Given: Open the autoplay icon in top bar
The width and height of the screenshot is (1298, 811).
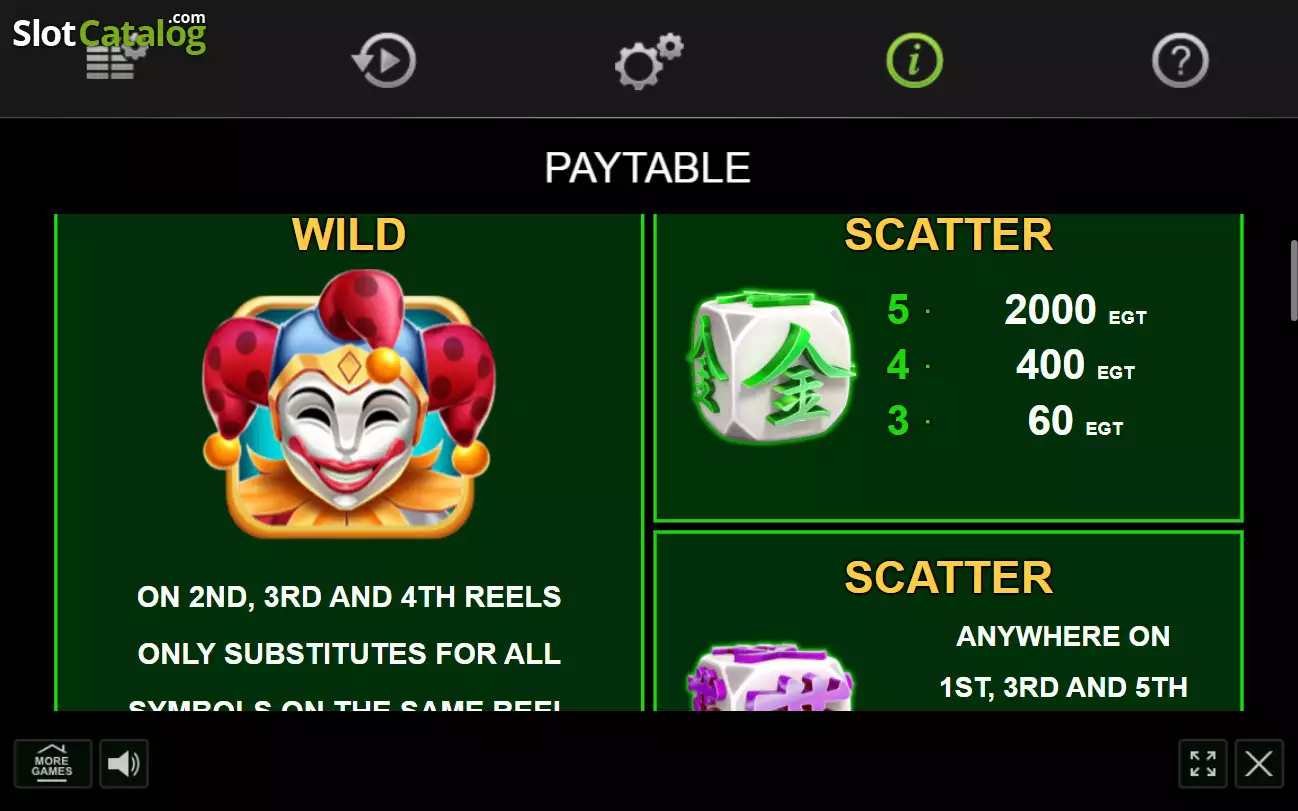Looking at the screenshot, I should pos(384,61).
